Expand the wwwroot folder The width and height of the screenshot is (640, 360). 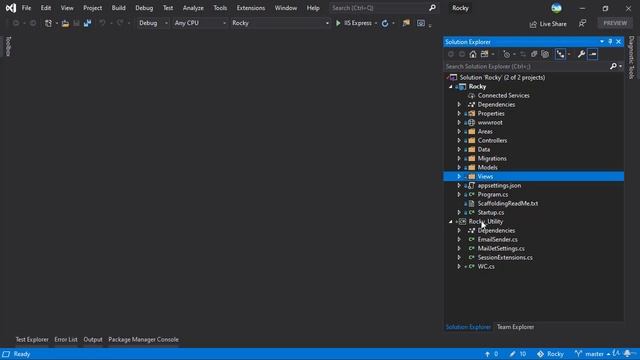point(459,122)
